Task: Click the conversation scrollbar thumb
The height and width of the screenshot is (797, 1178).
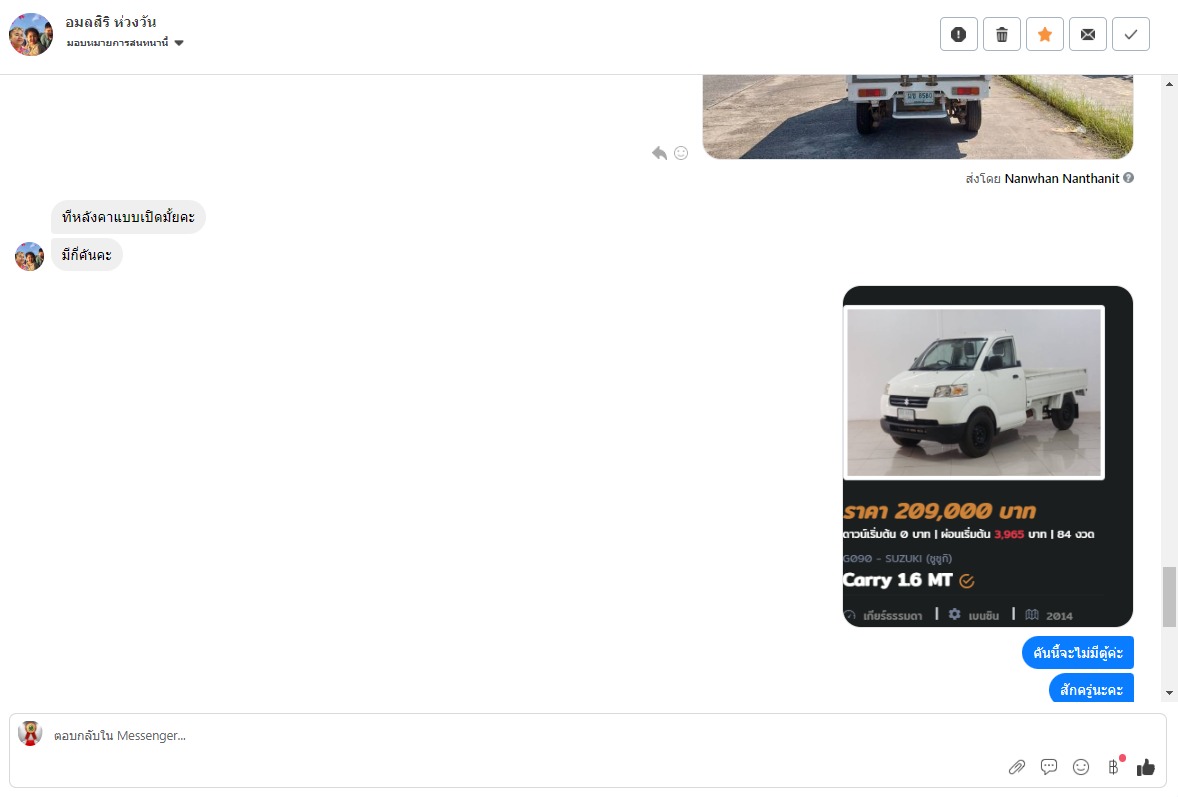Action: click(x=1169, y=596)
